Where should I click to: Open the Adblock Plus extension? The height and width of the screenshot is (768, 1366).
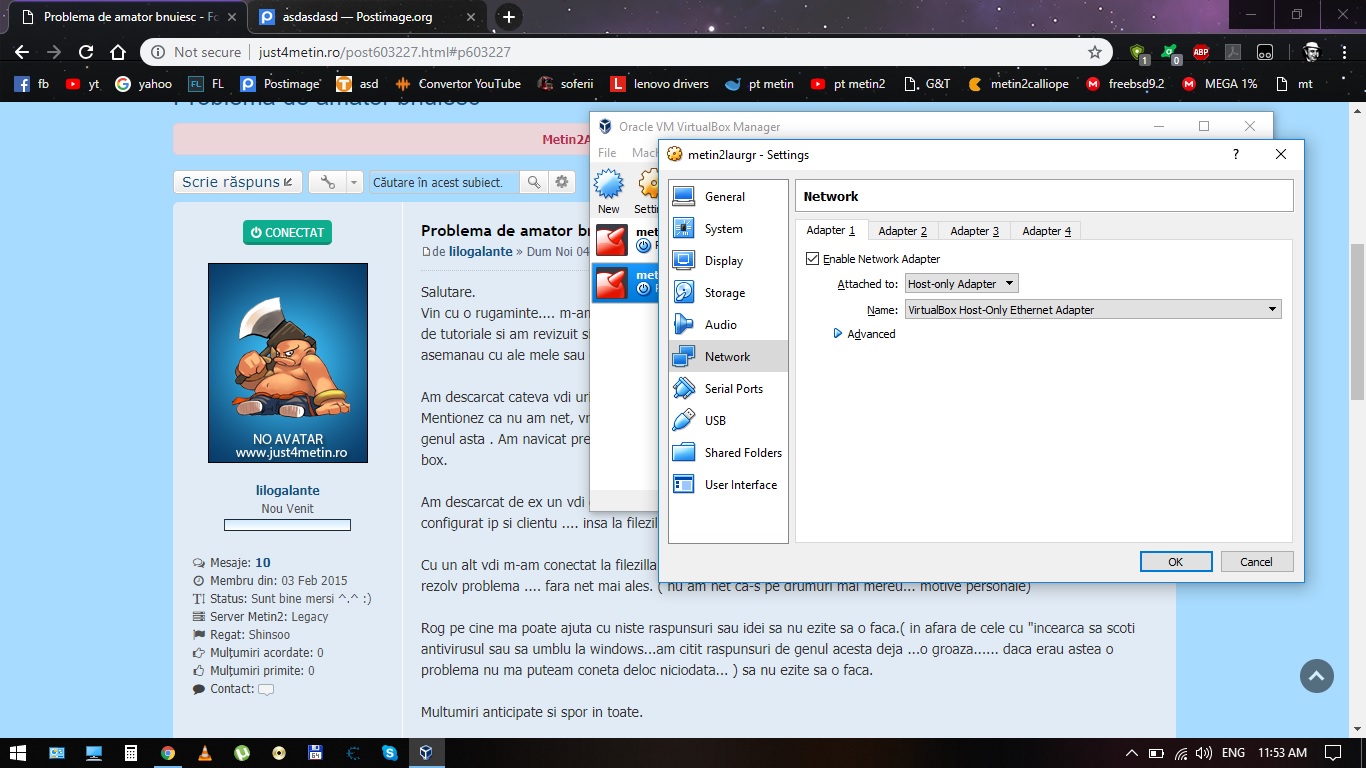pos(1201,52)
